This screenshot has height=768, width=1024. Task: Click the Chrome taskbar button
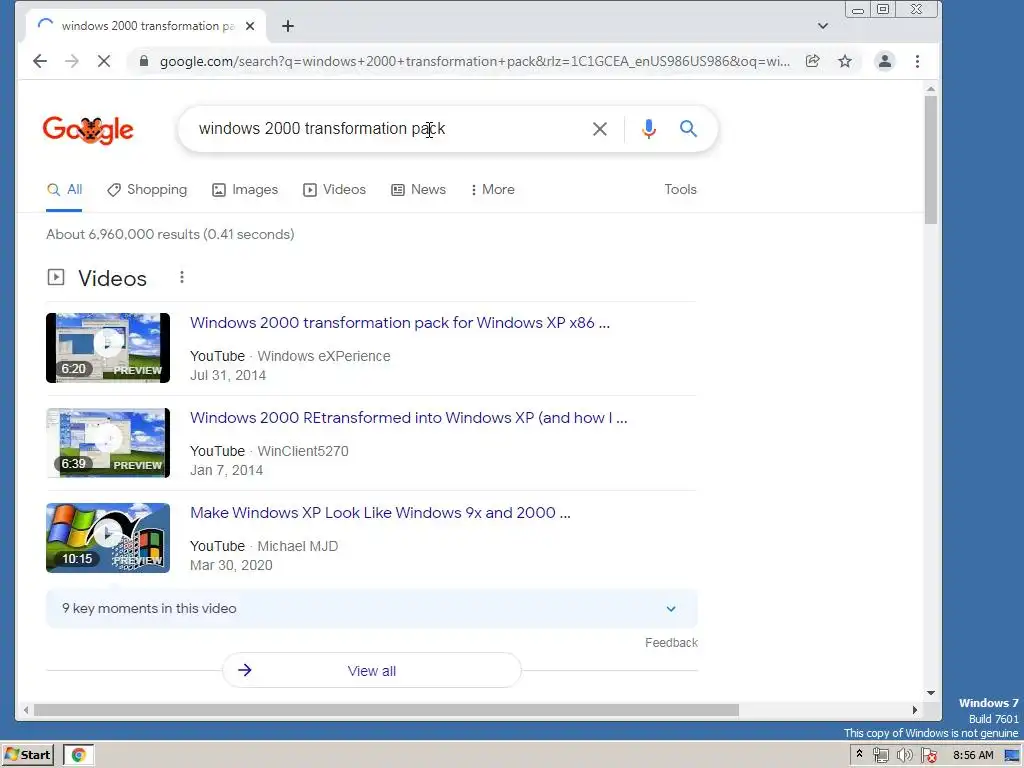point(78,755)
